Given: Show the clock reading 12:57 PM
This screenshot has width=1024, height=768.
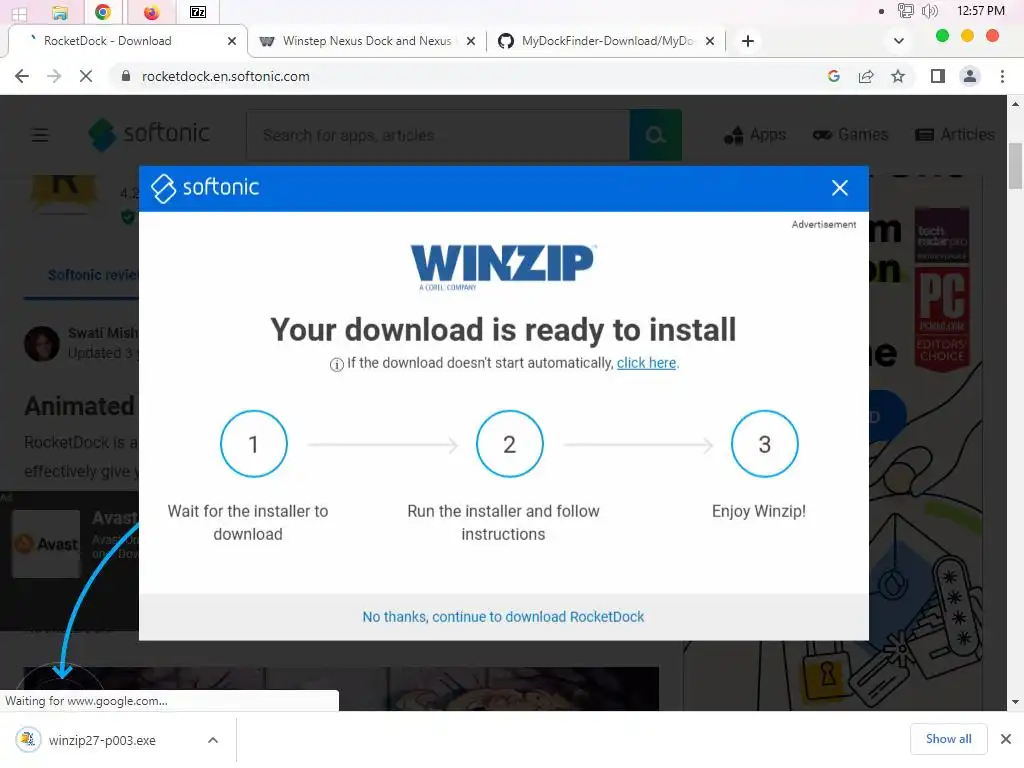Looking at the screenshot, I should [x=980, y=10].
